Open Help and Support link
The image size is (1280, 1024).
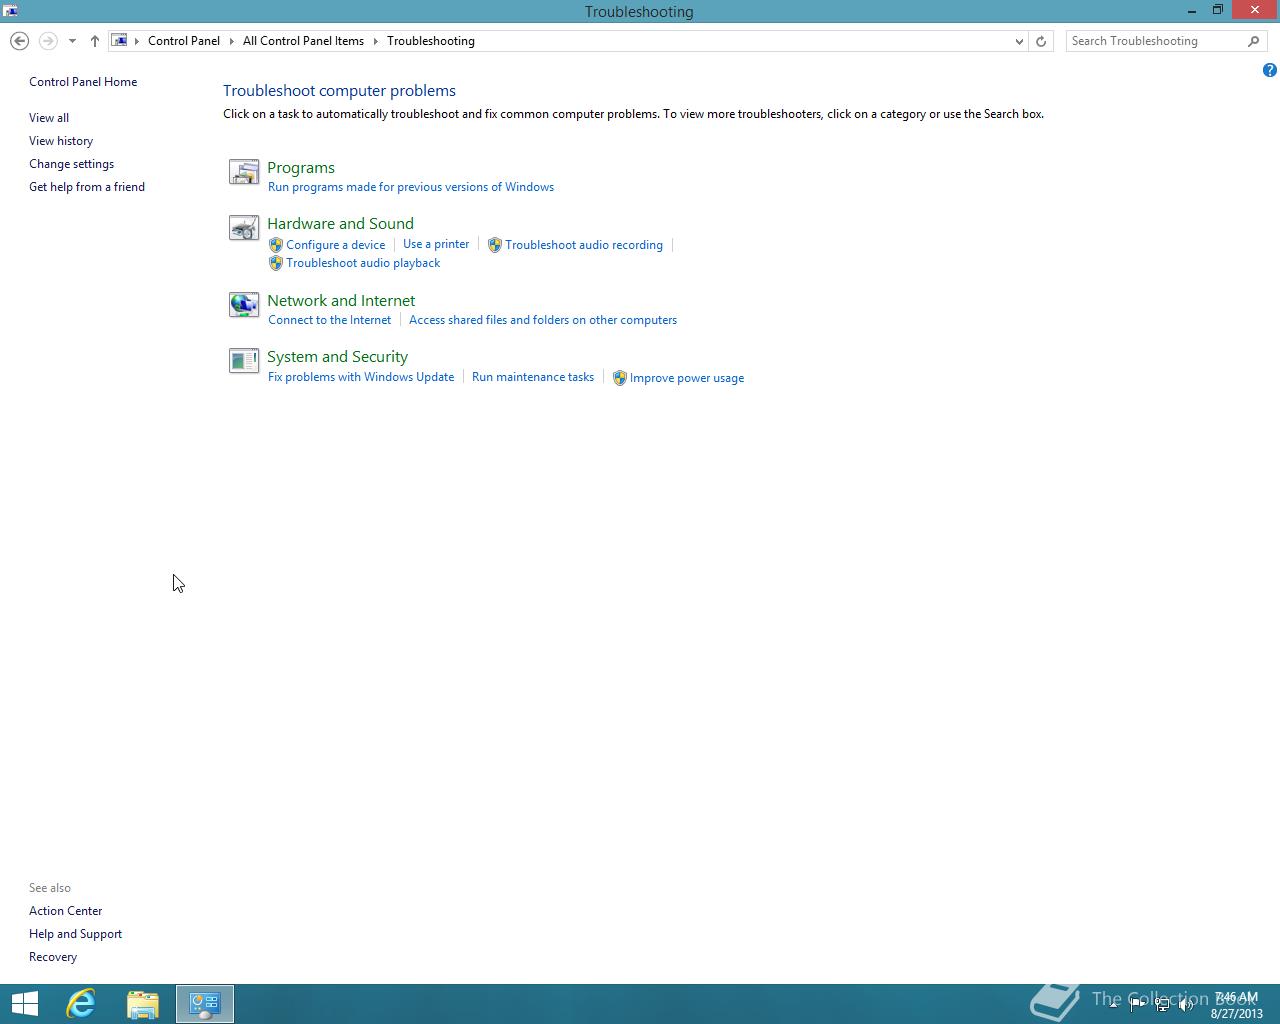[75, 934]
